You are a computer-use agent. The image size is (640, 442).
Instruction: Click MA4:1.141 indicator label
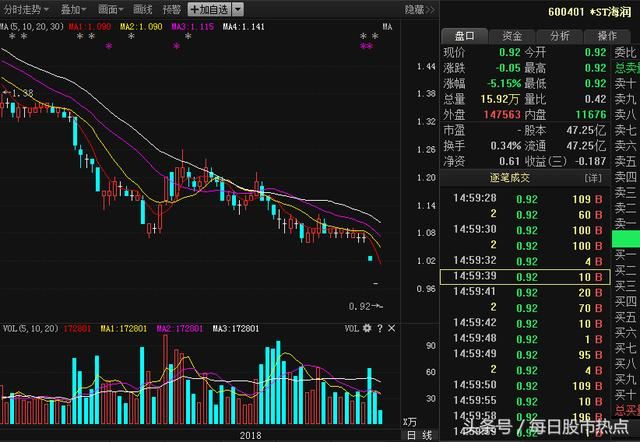tap(244, 27)
